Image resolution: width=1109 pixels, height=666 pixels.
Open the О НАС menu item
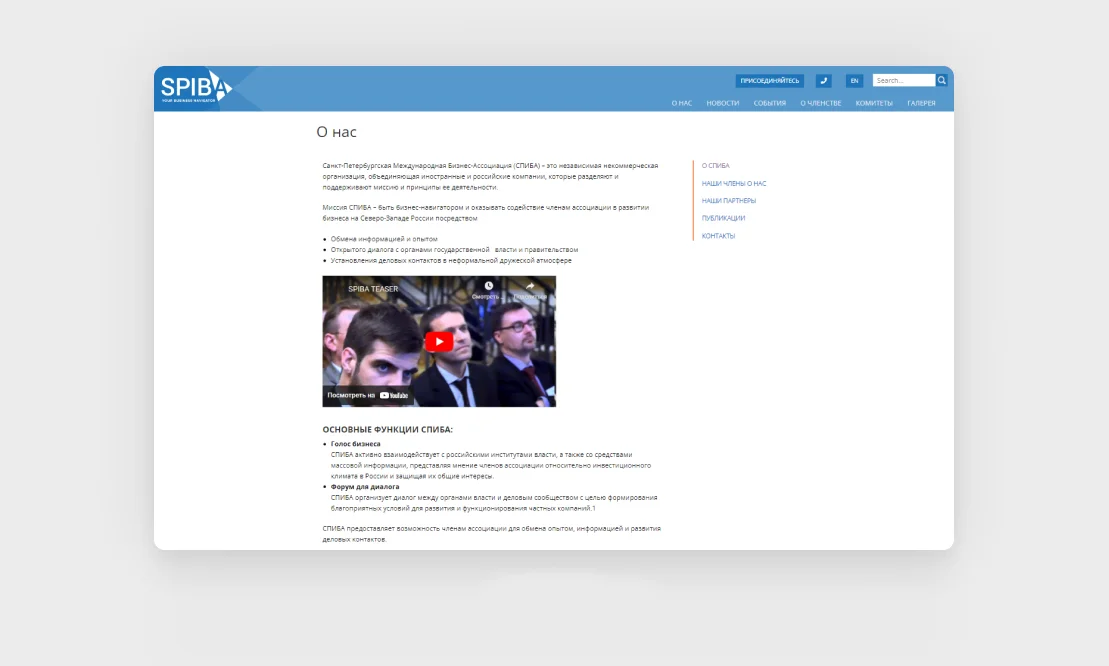[682, 103]
